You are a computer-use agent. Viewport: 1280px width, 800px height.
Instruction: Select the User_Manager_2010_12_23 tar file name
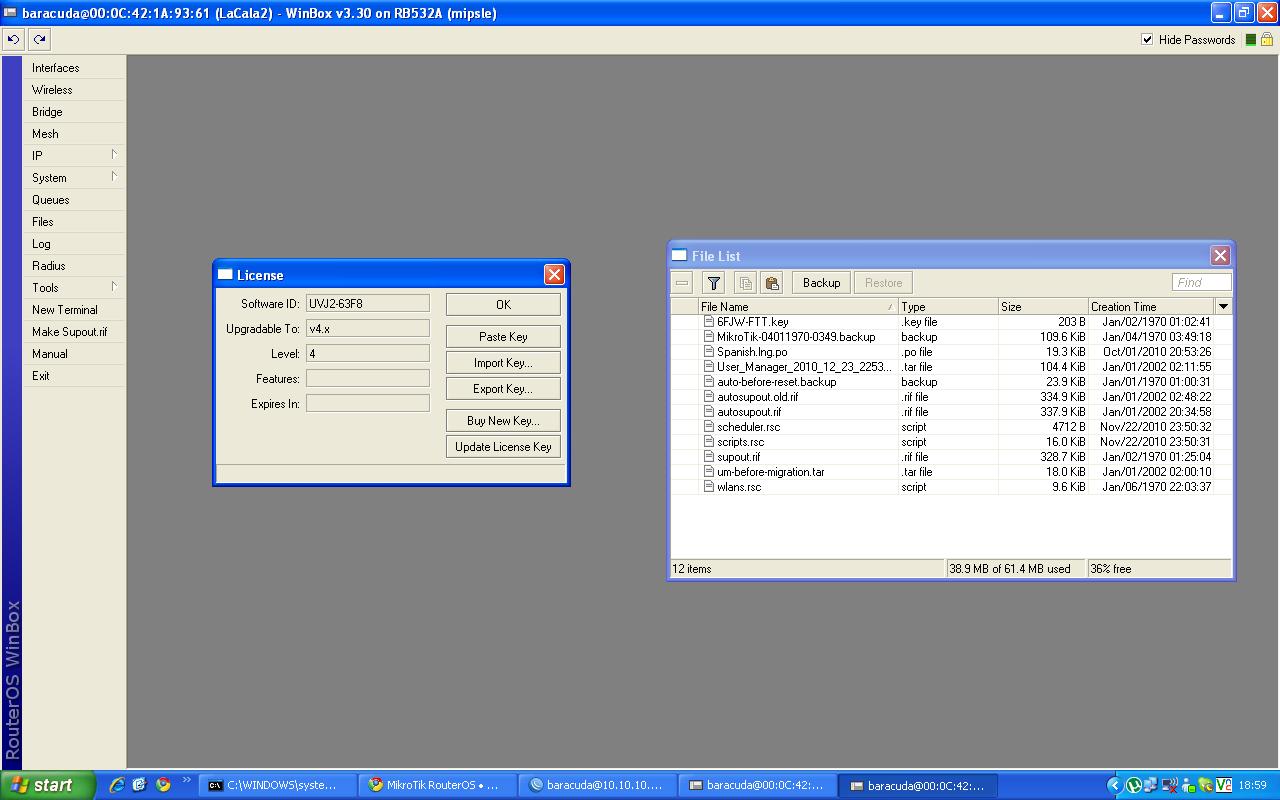click(x=804, y=367)
